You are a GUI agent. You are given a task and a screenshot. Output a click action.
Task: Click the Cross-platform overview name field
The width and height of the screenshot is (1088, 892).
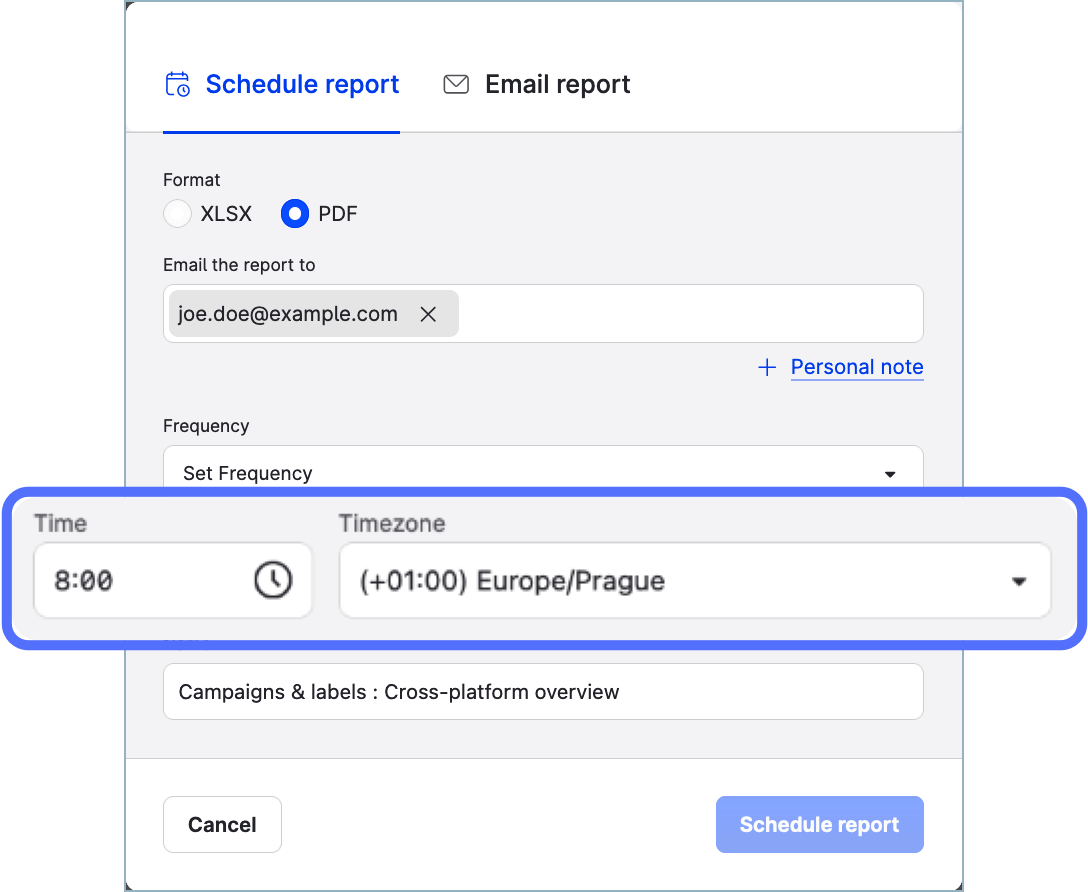pyautogui.click(x=542, y=691)
